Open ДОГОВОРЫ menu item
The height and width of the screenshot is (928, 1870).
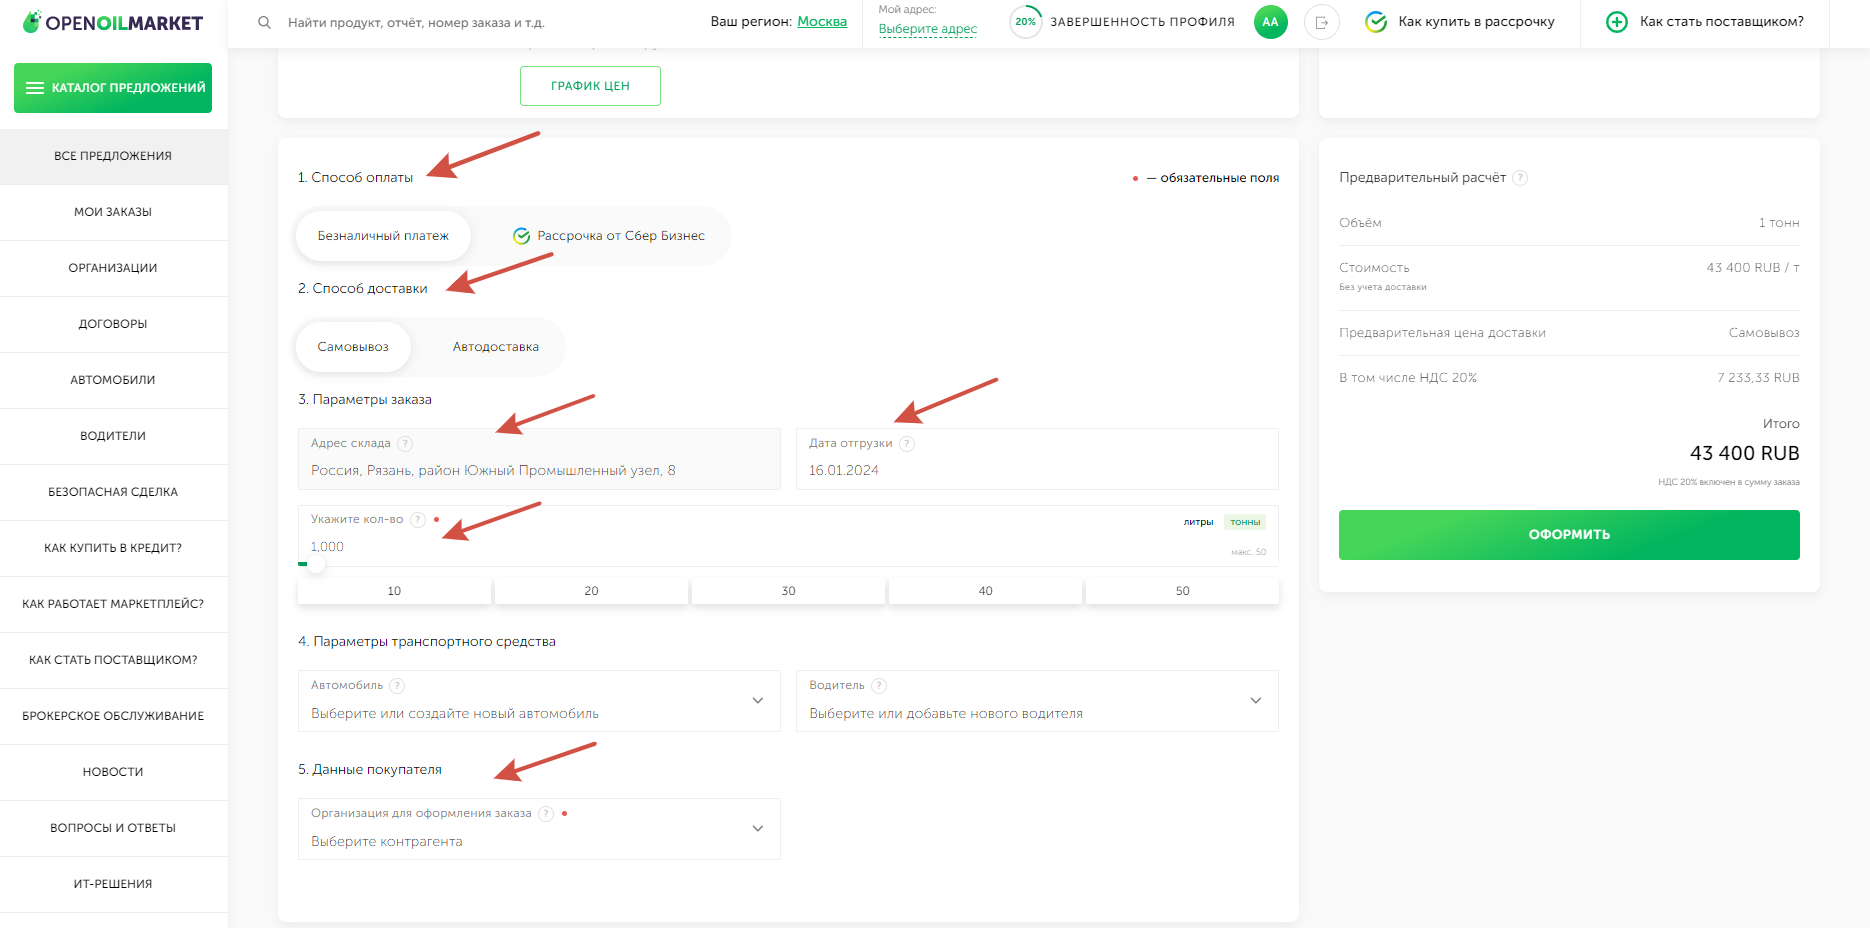(x=113, y=324)
